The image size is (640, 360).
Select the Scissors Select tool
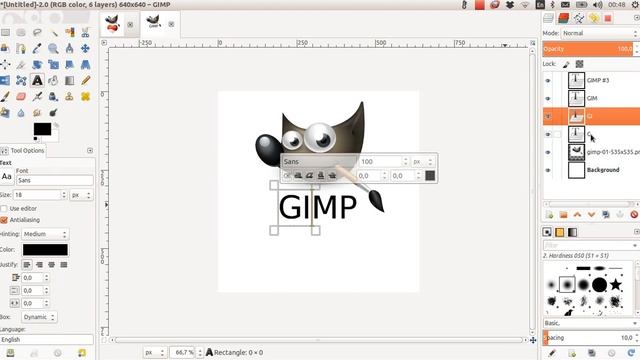tap(85, 32)
